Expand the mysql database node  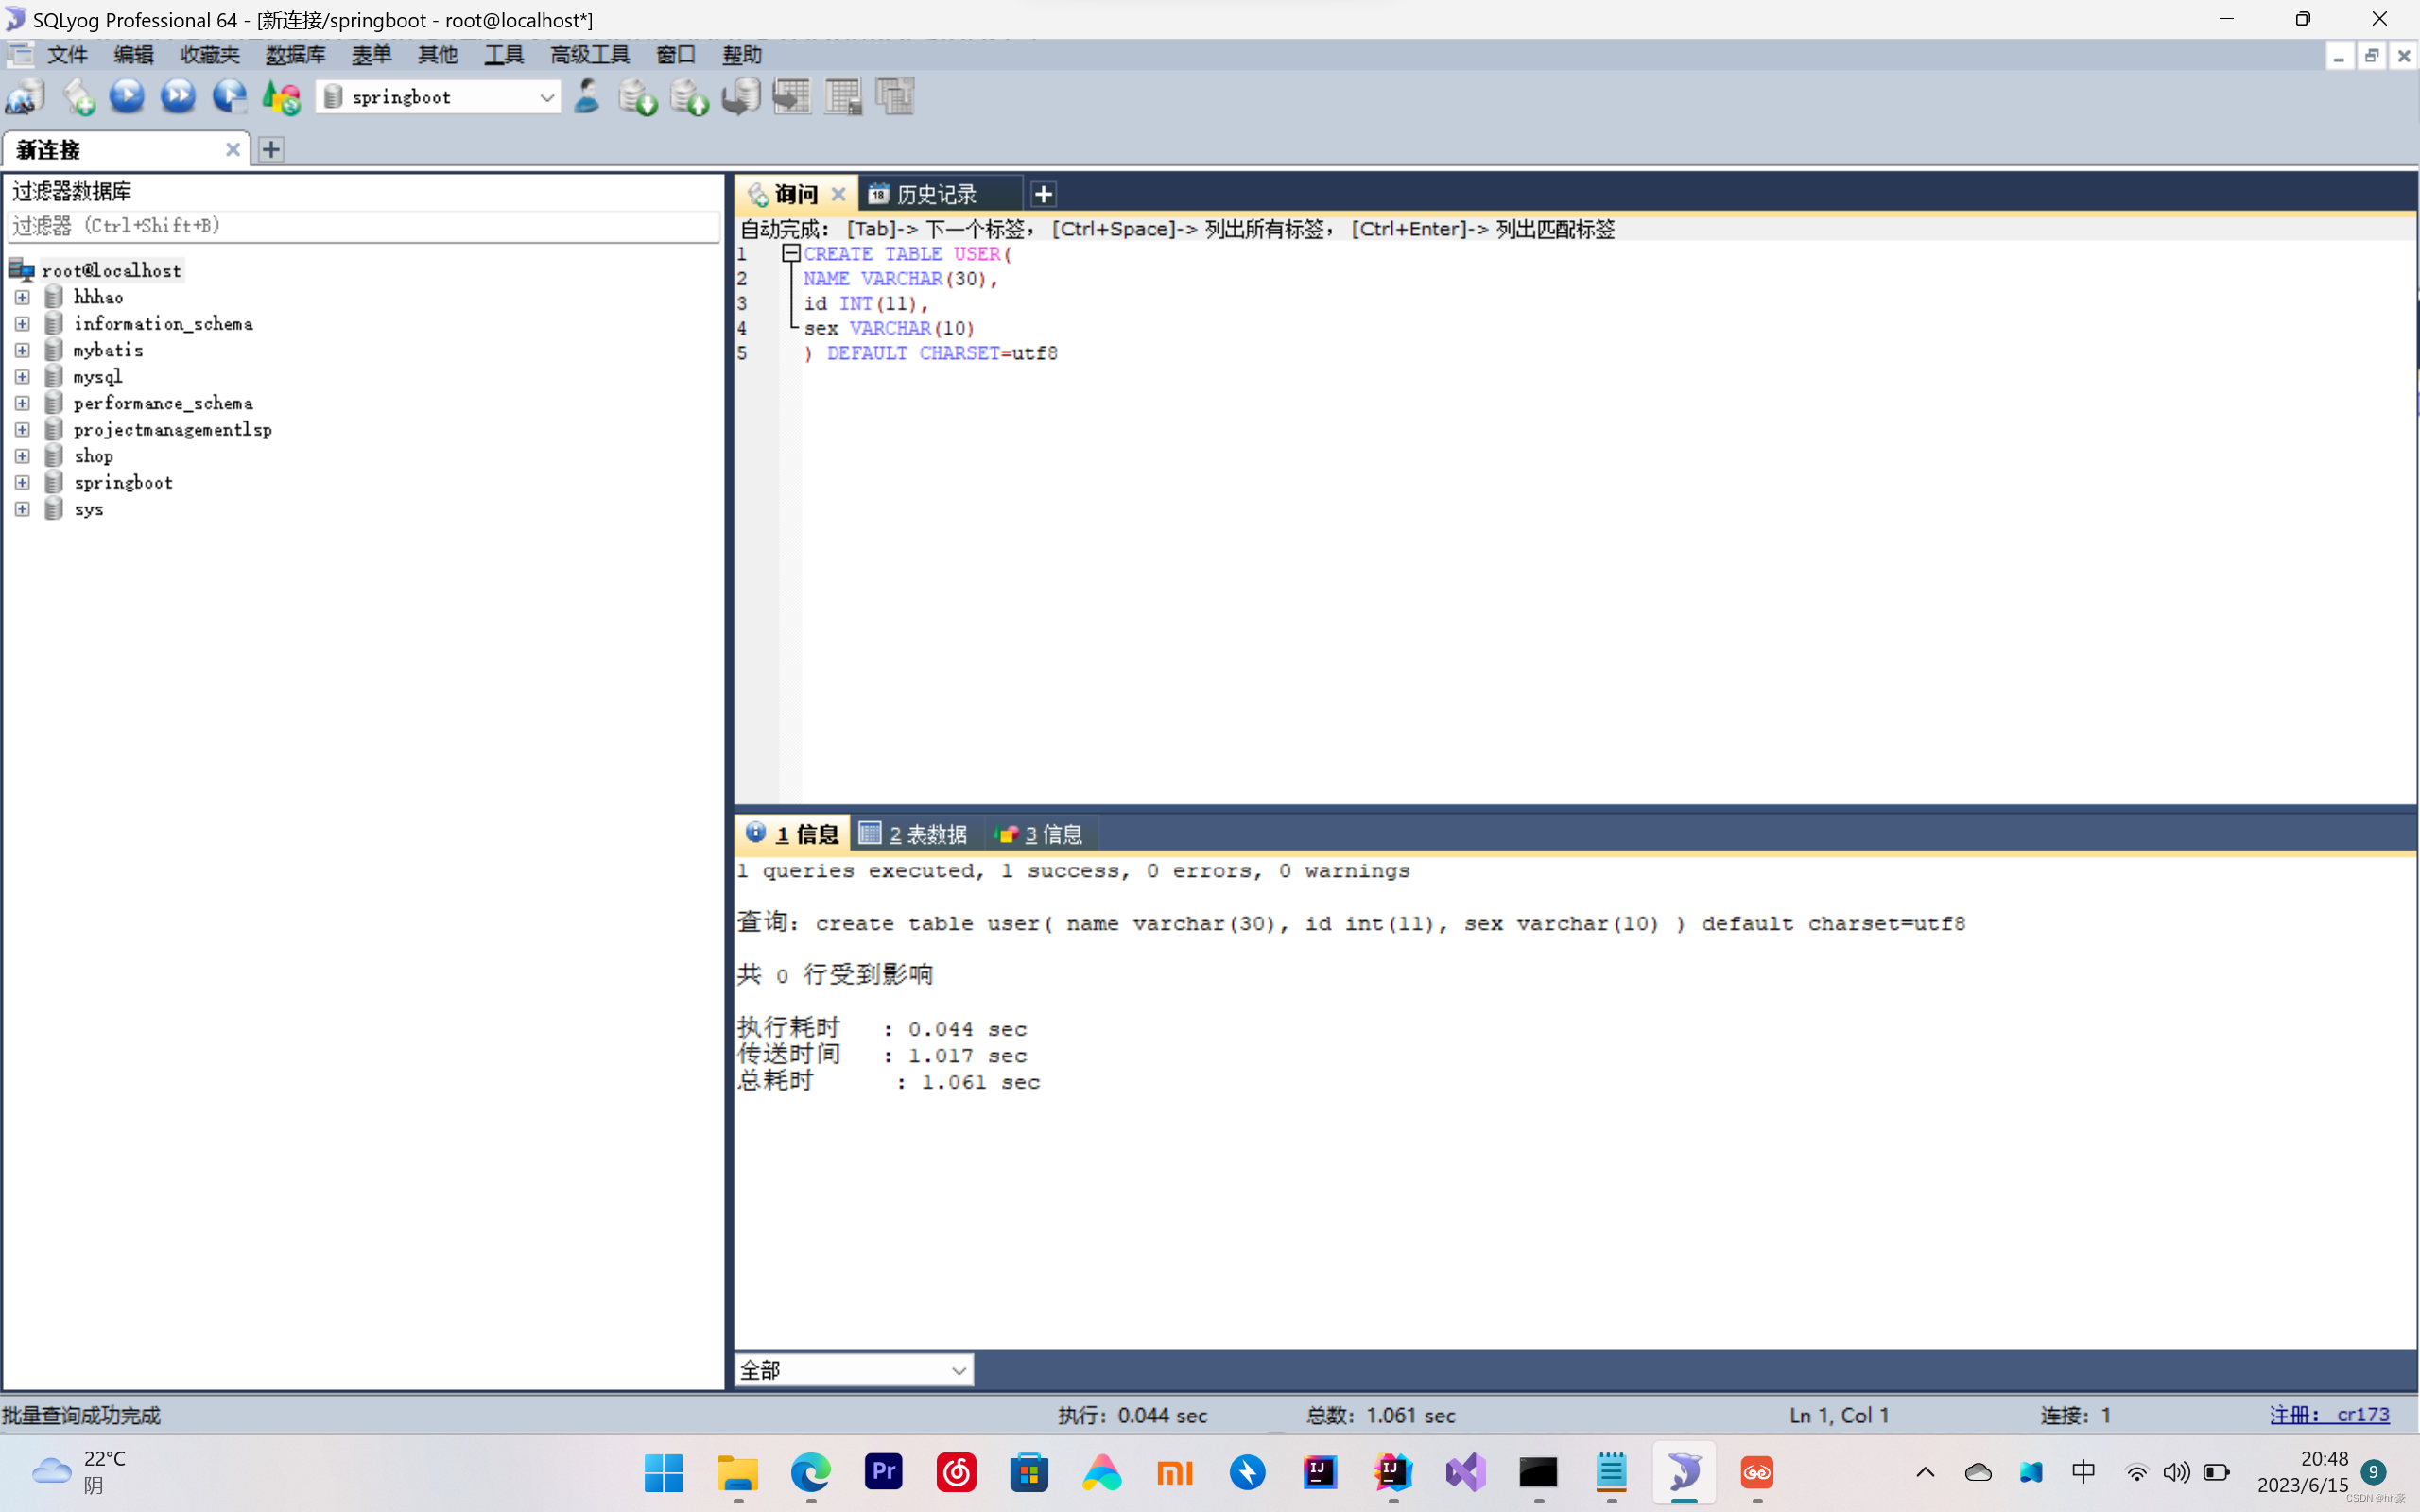tap(22, 377)
